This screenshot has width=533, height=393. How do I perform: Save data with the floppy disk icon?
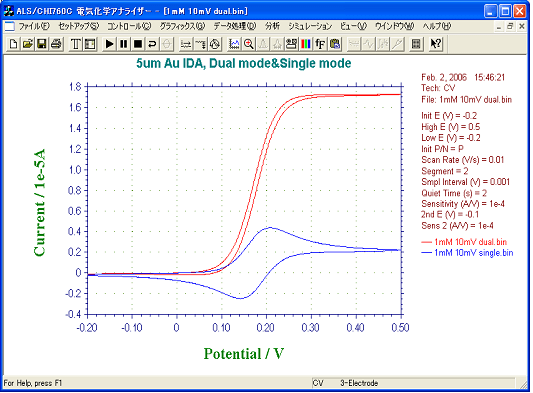coord(42,44)
